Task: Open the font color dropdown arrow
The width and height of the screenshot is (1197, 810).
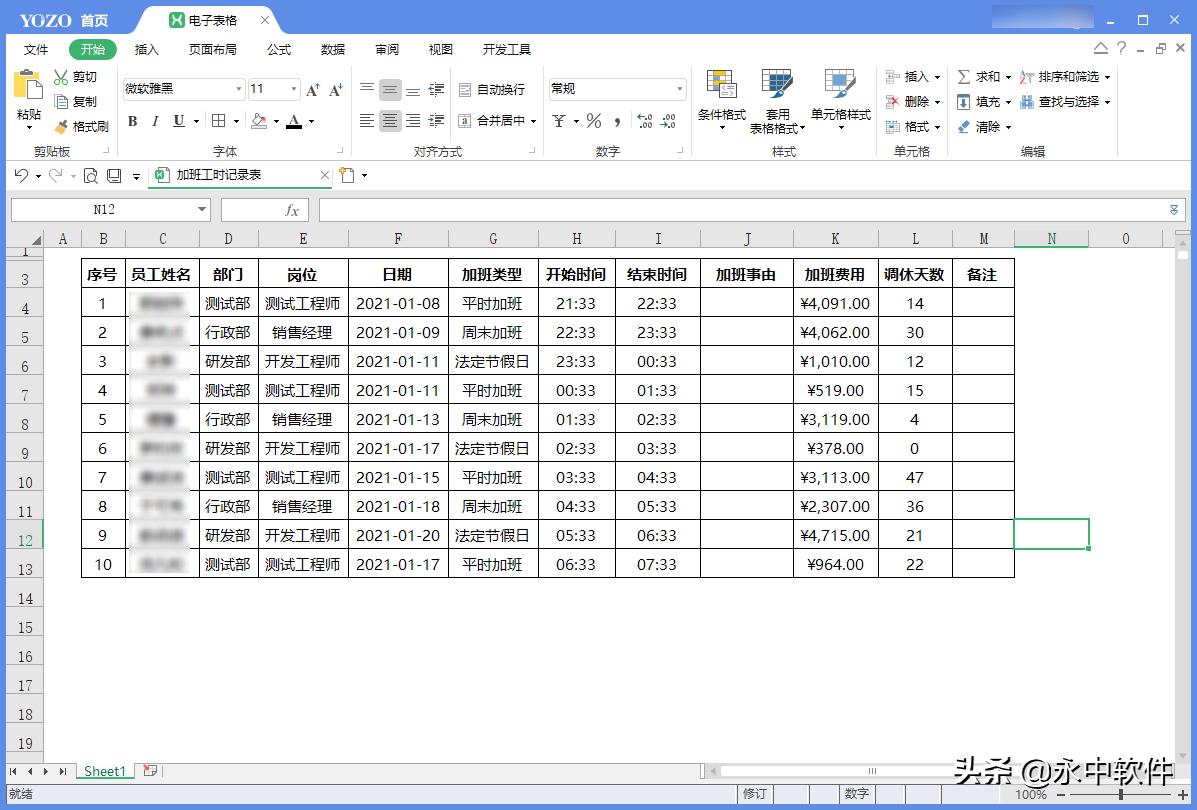Action: 311,122
